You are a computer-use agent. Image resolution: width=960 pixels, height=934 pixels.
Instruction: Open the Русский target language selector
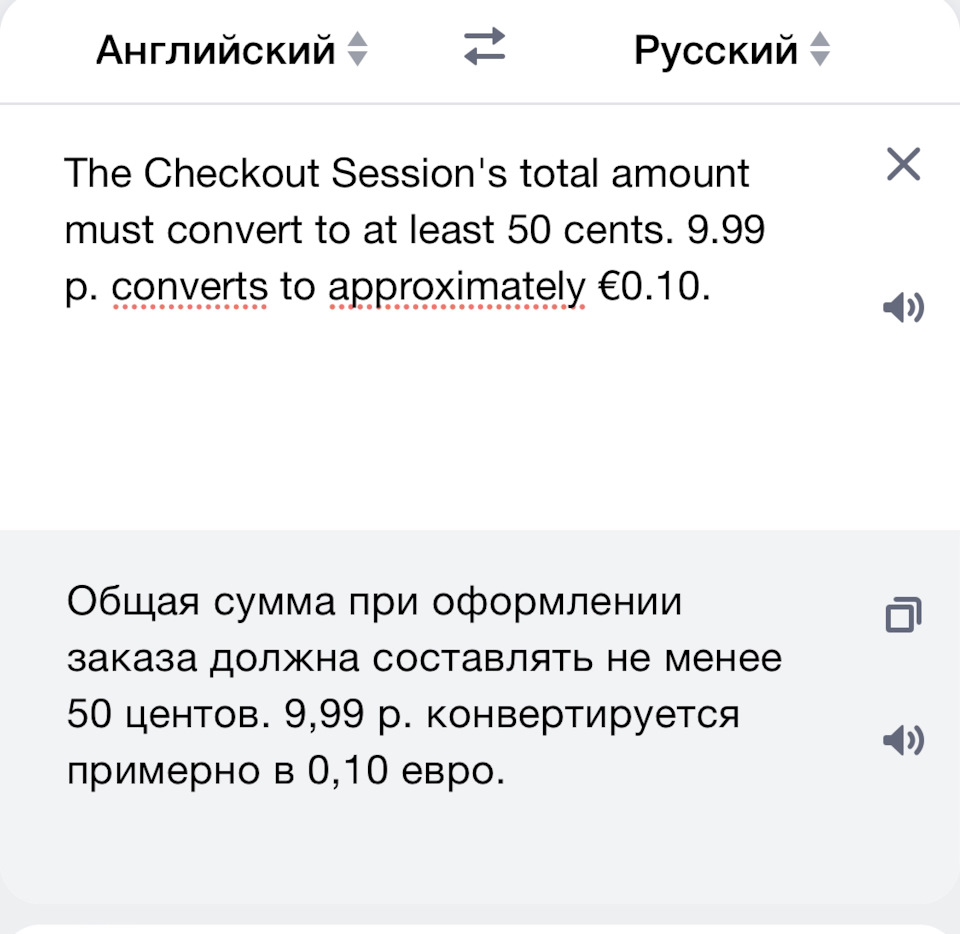coord(715,49)
